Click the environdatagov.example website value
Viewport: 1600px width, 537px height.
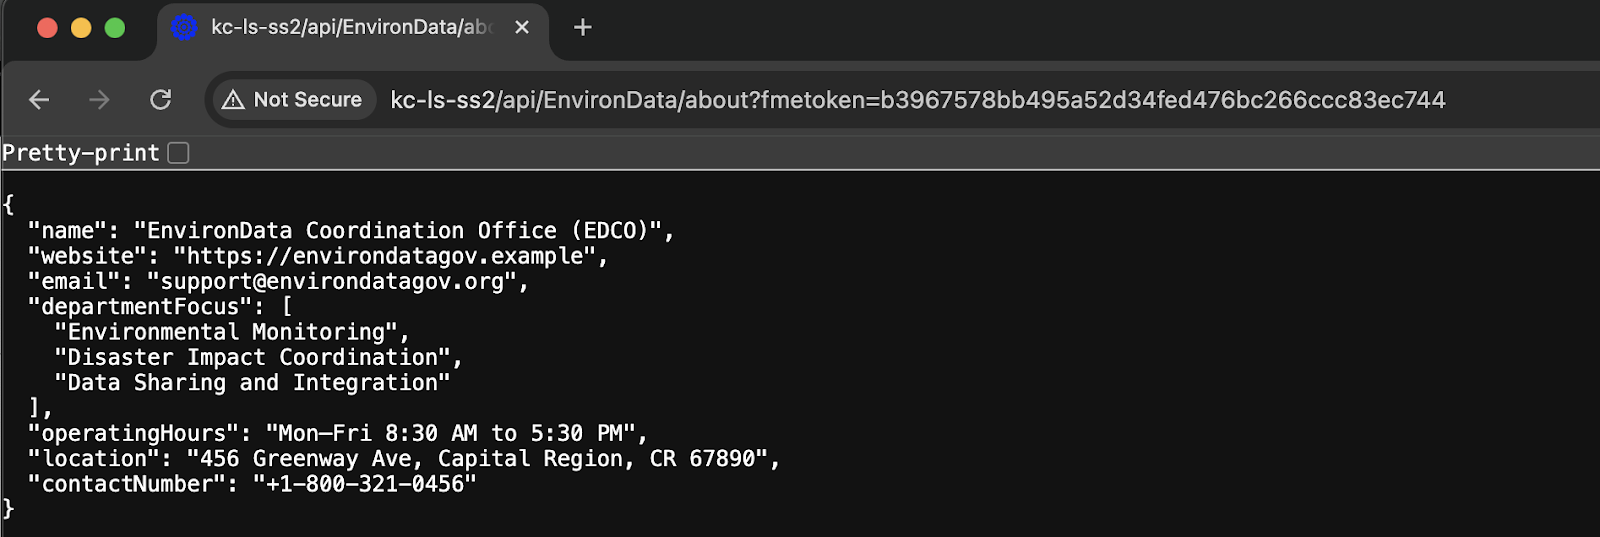pyautogui.click(x=385, y=257)
